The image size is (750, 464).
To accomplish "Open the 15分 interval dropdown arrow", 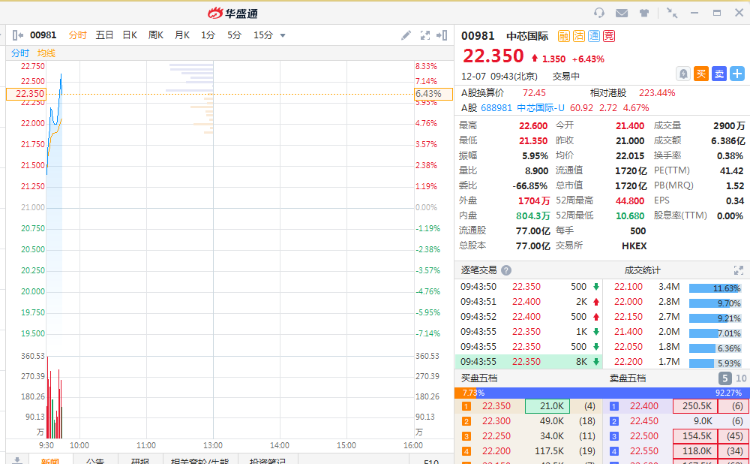I will [x=283, y=35].
